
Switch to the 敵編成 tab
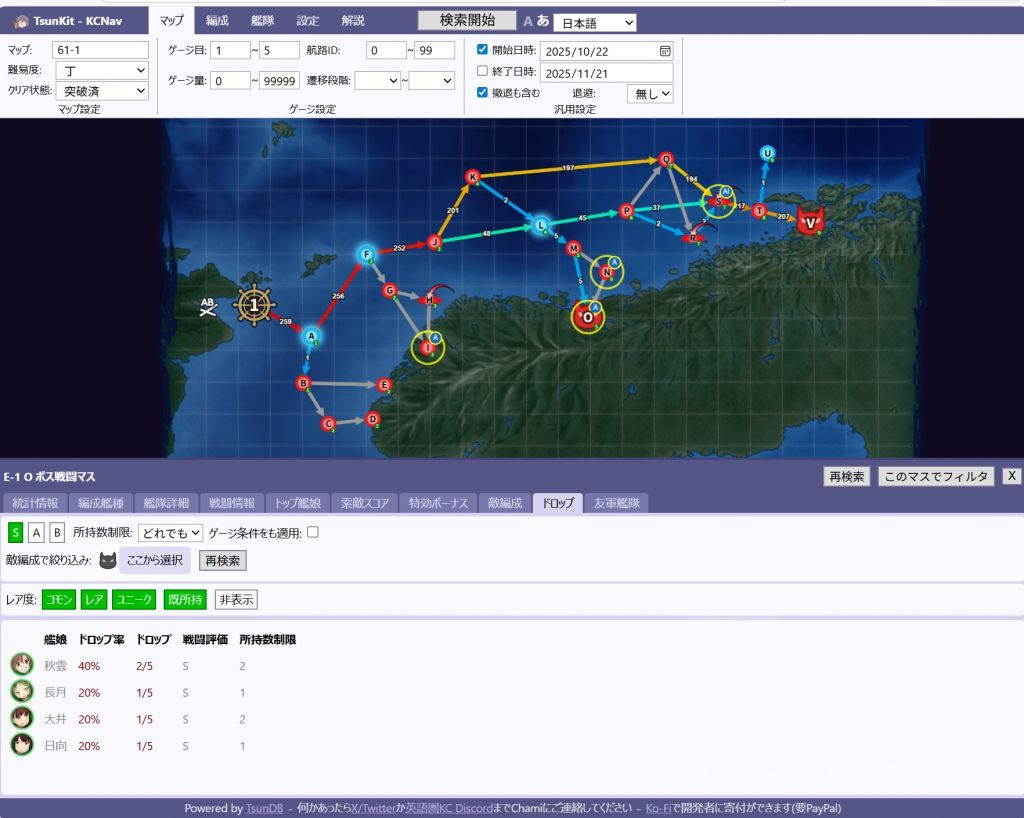coord(504,503)
